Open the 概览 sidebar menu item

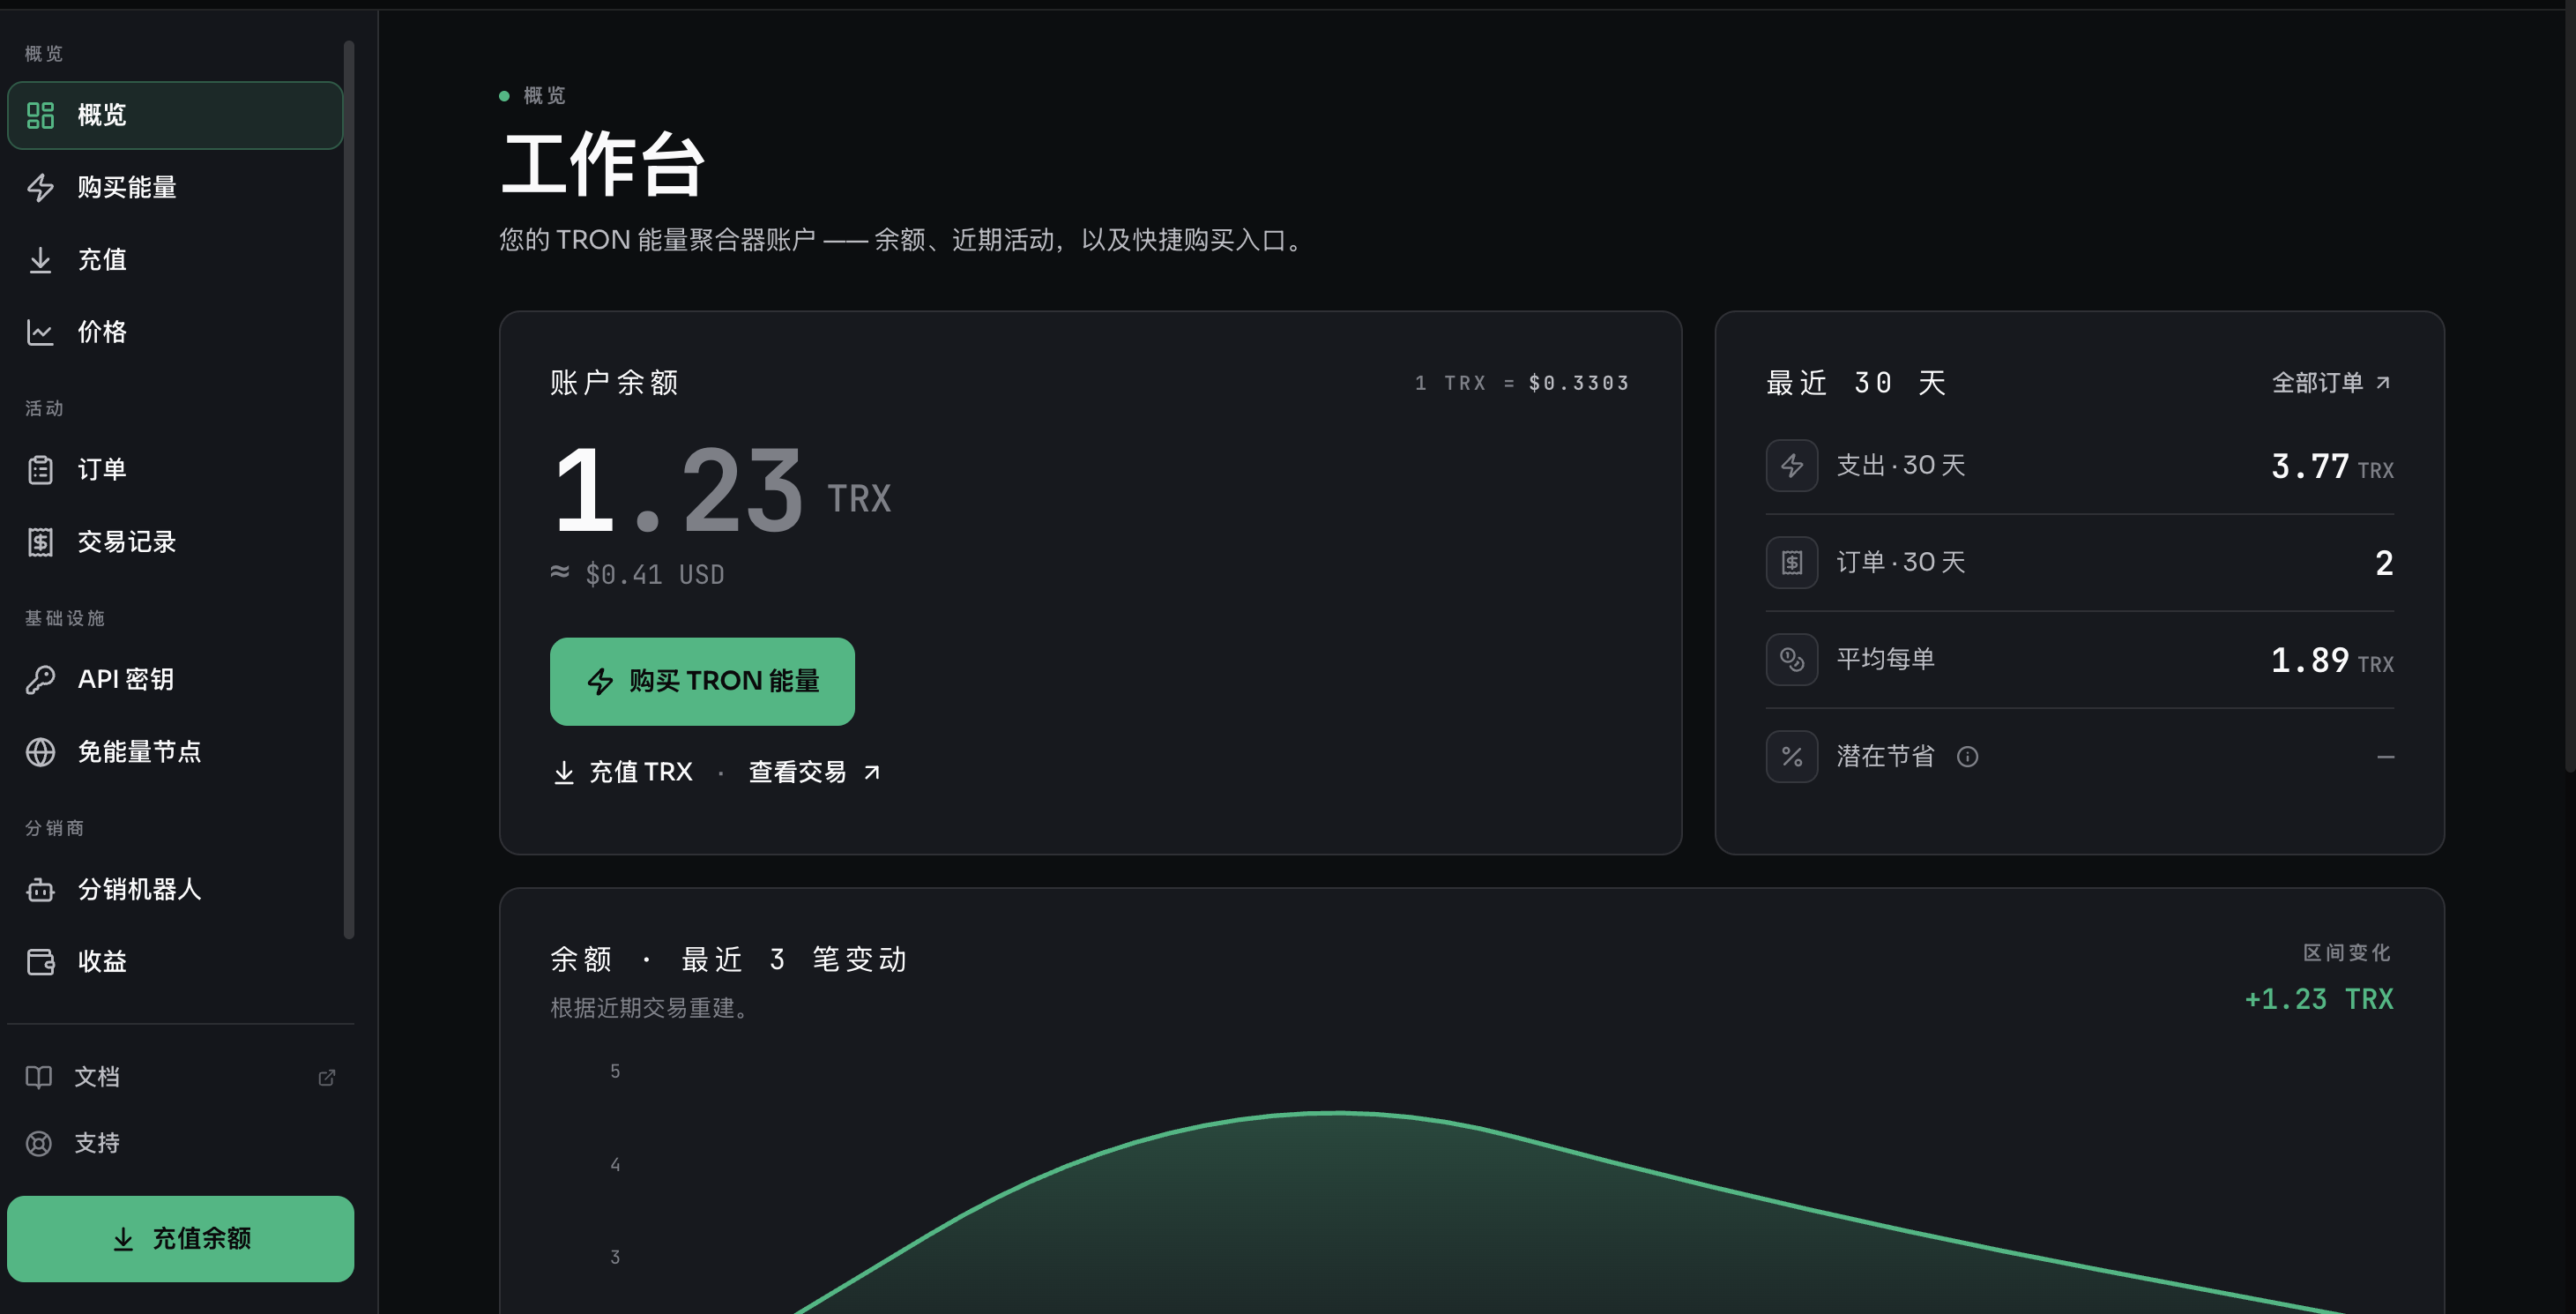[175, 115]
